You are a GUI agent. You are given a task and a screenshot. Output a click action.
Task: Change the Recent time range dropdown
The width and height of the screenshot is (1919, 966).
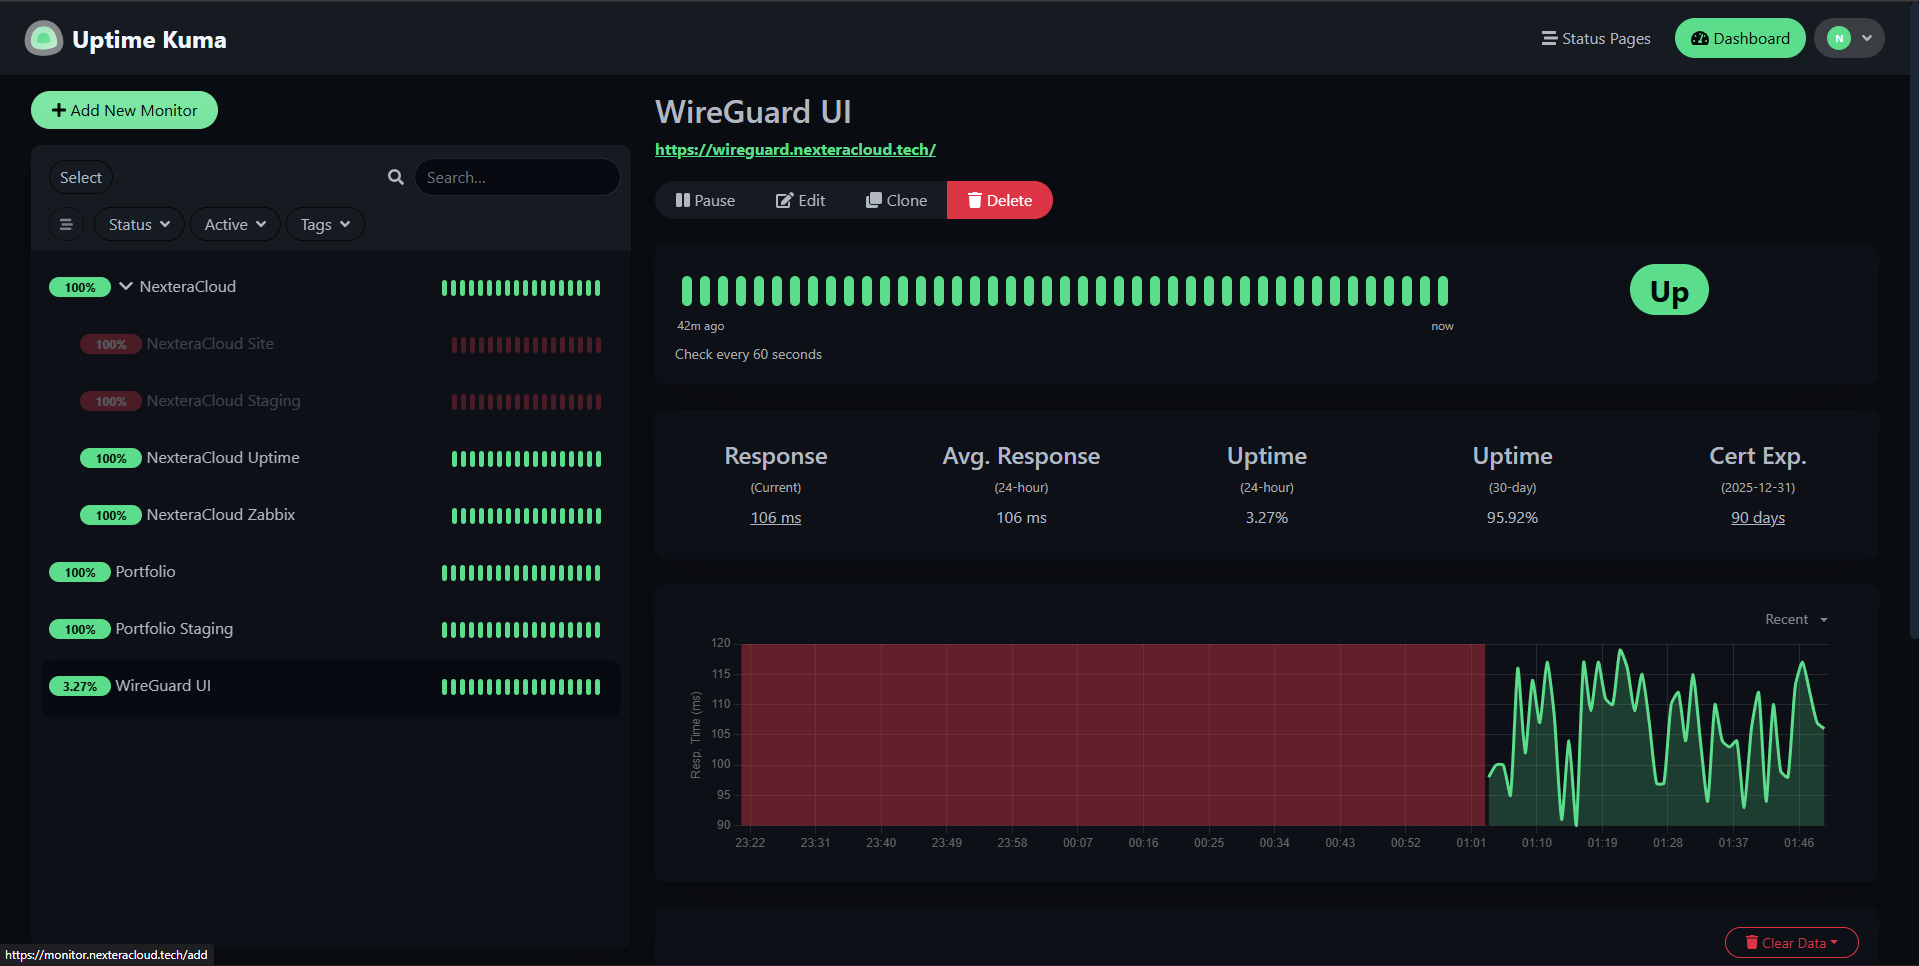[x=1794, y=619]
